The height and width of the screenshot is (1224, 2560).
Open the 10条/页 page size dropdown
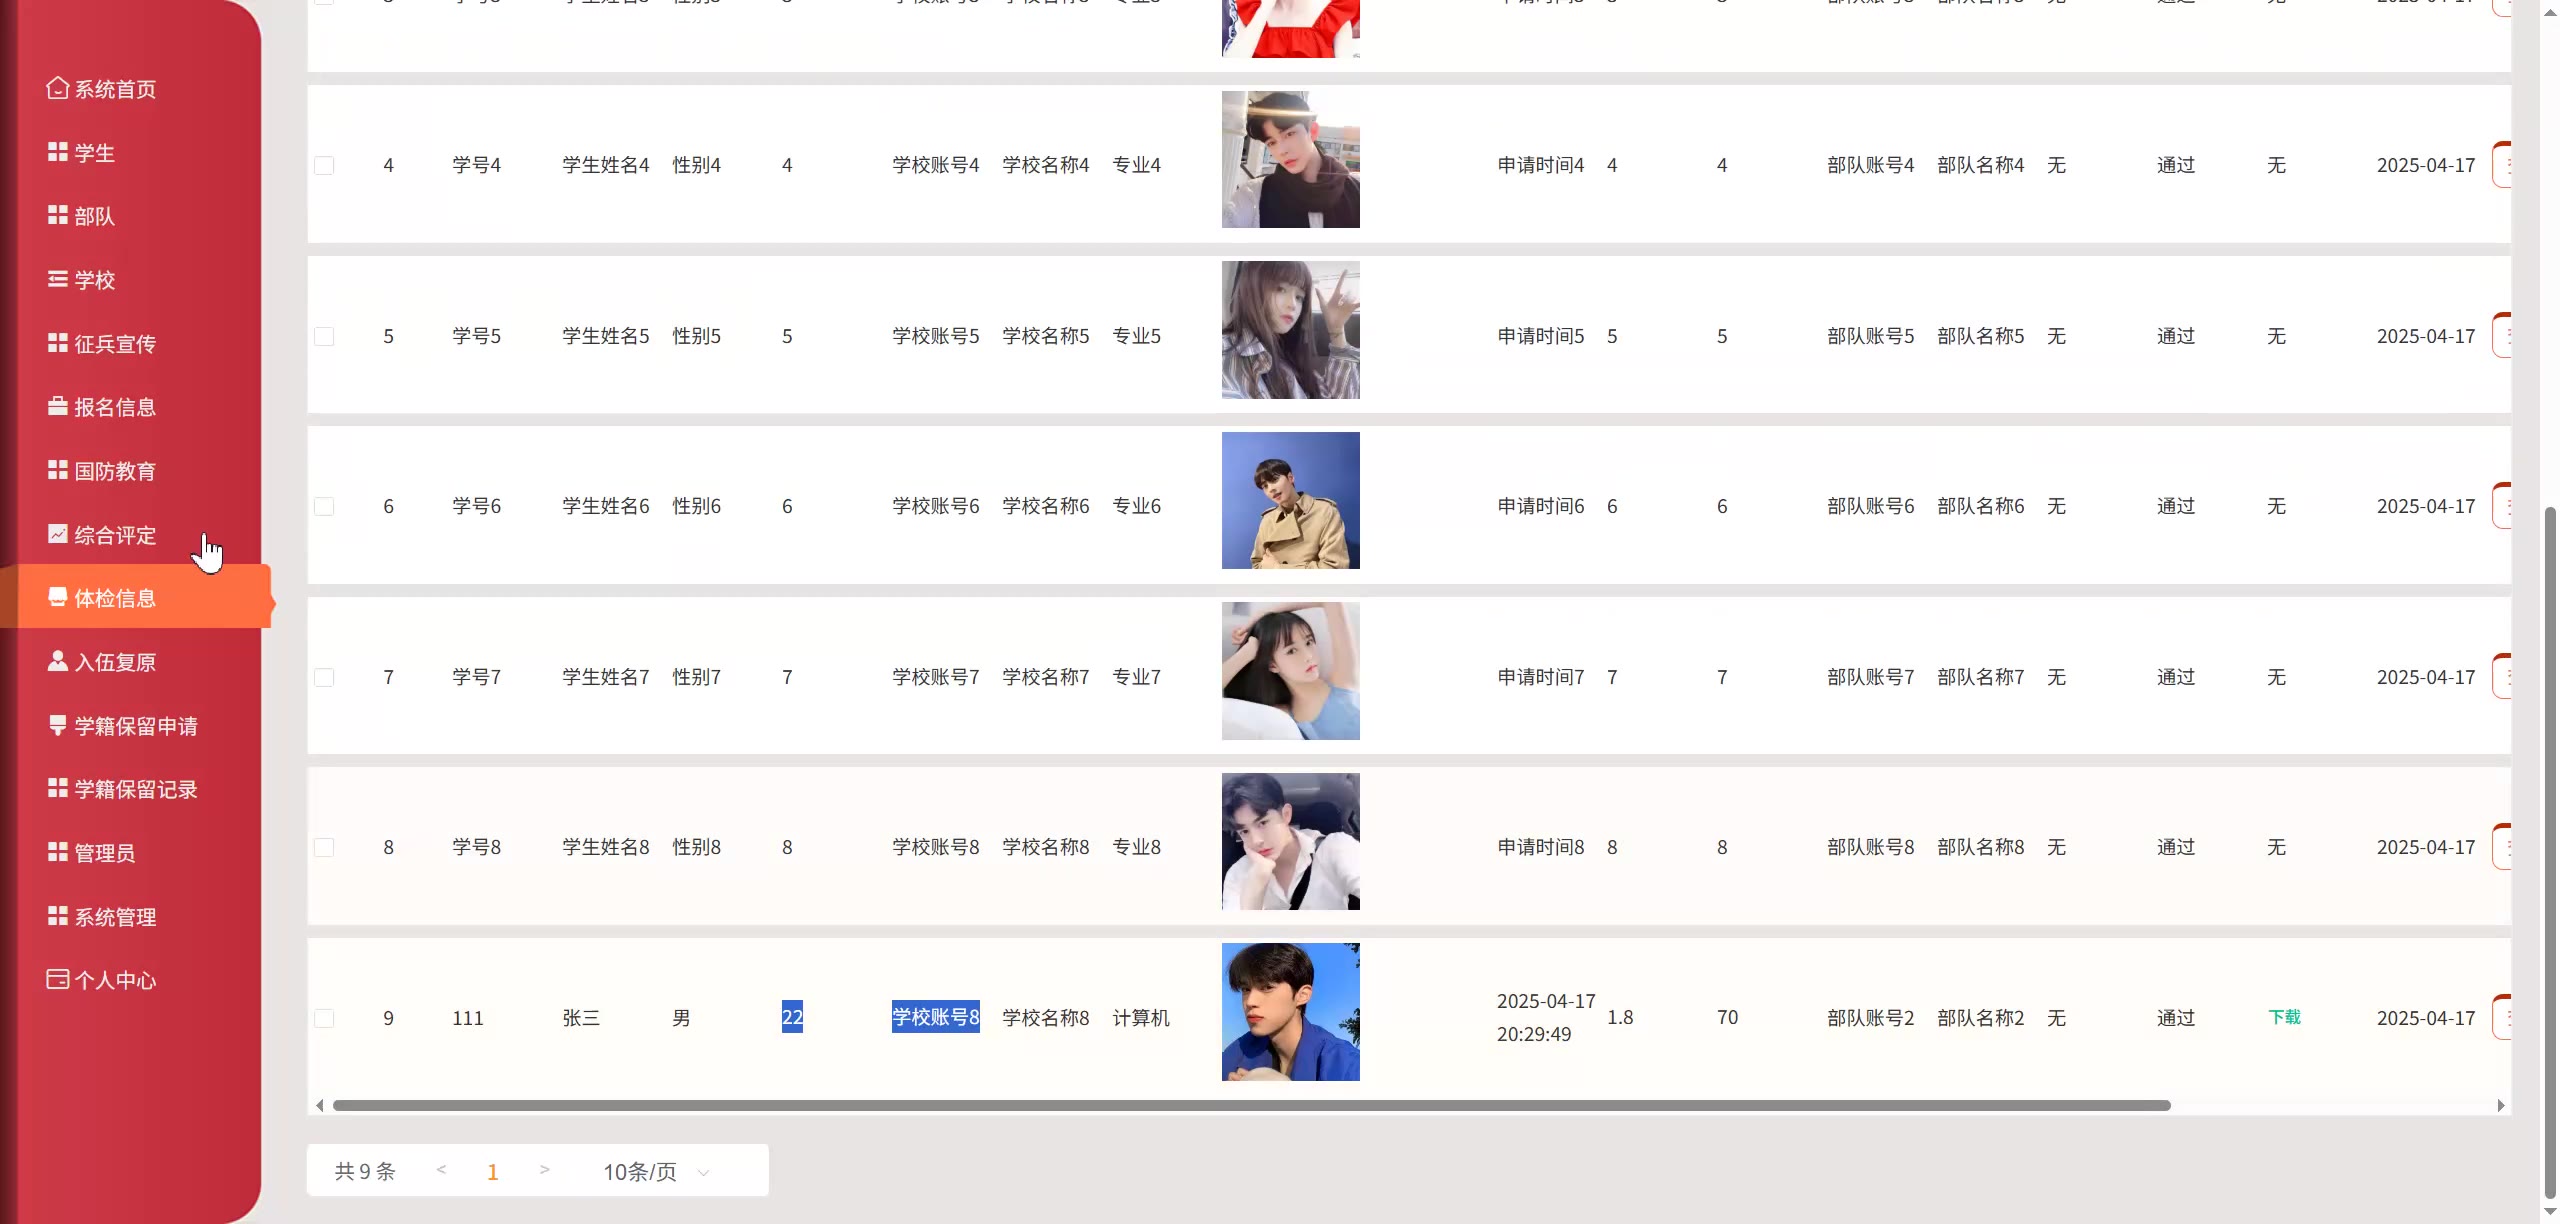[x=656, y=1171]
